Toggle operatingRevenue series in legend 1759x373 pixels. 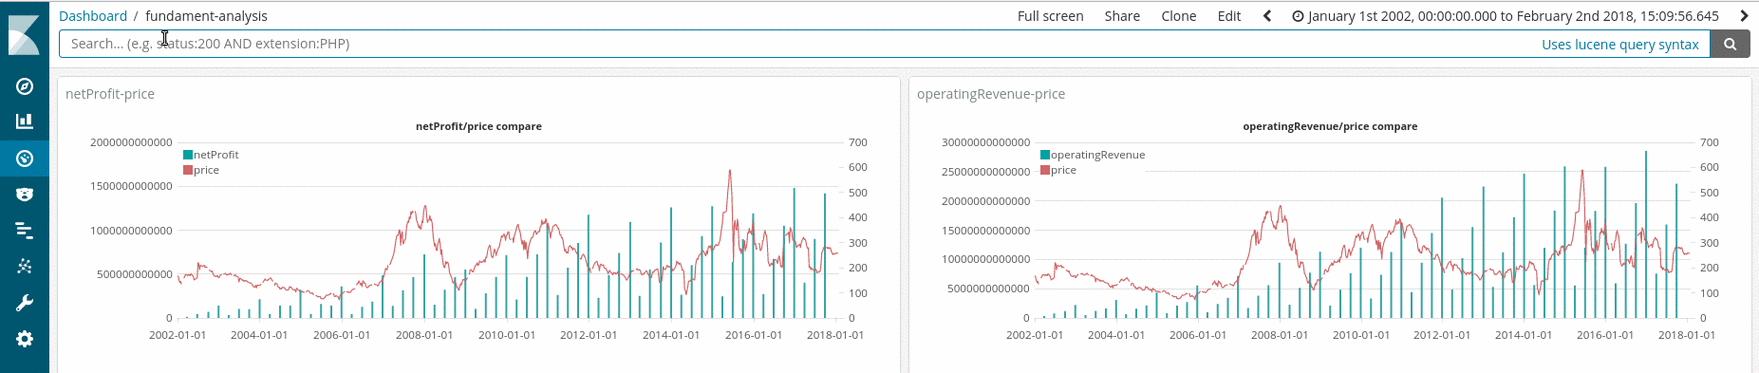click(1092, 155)
